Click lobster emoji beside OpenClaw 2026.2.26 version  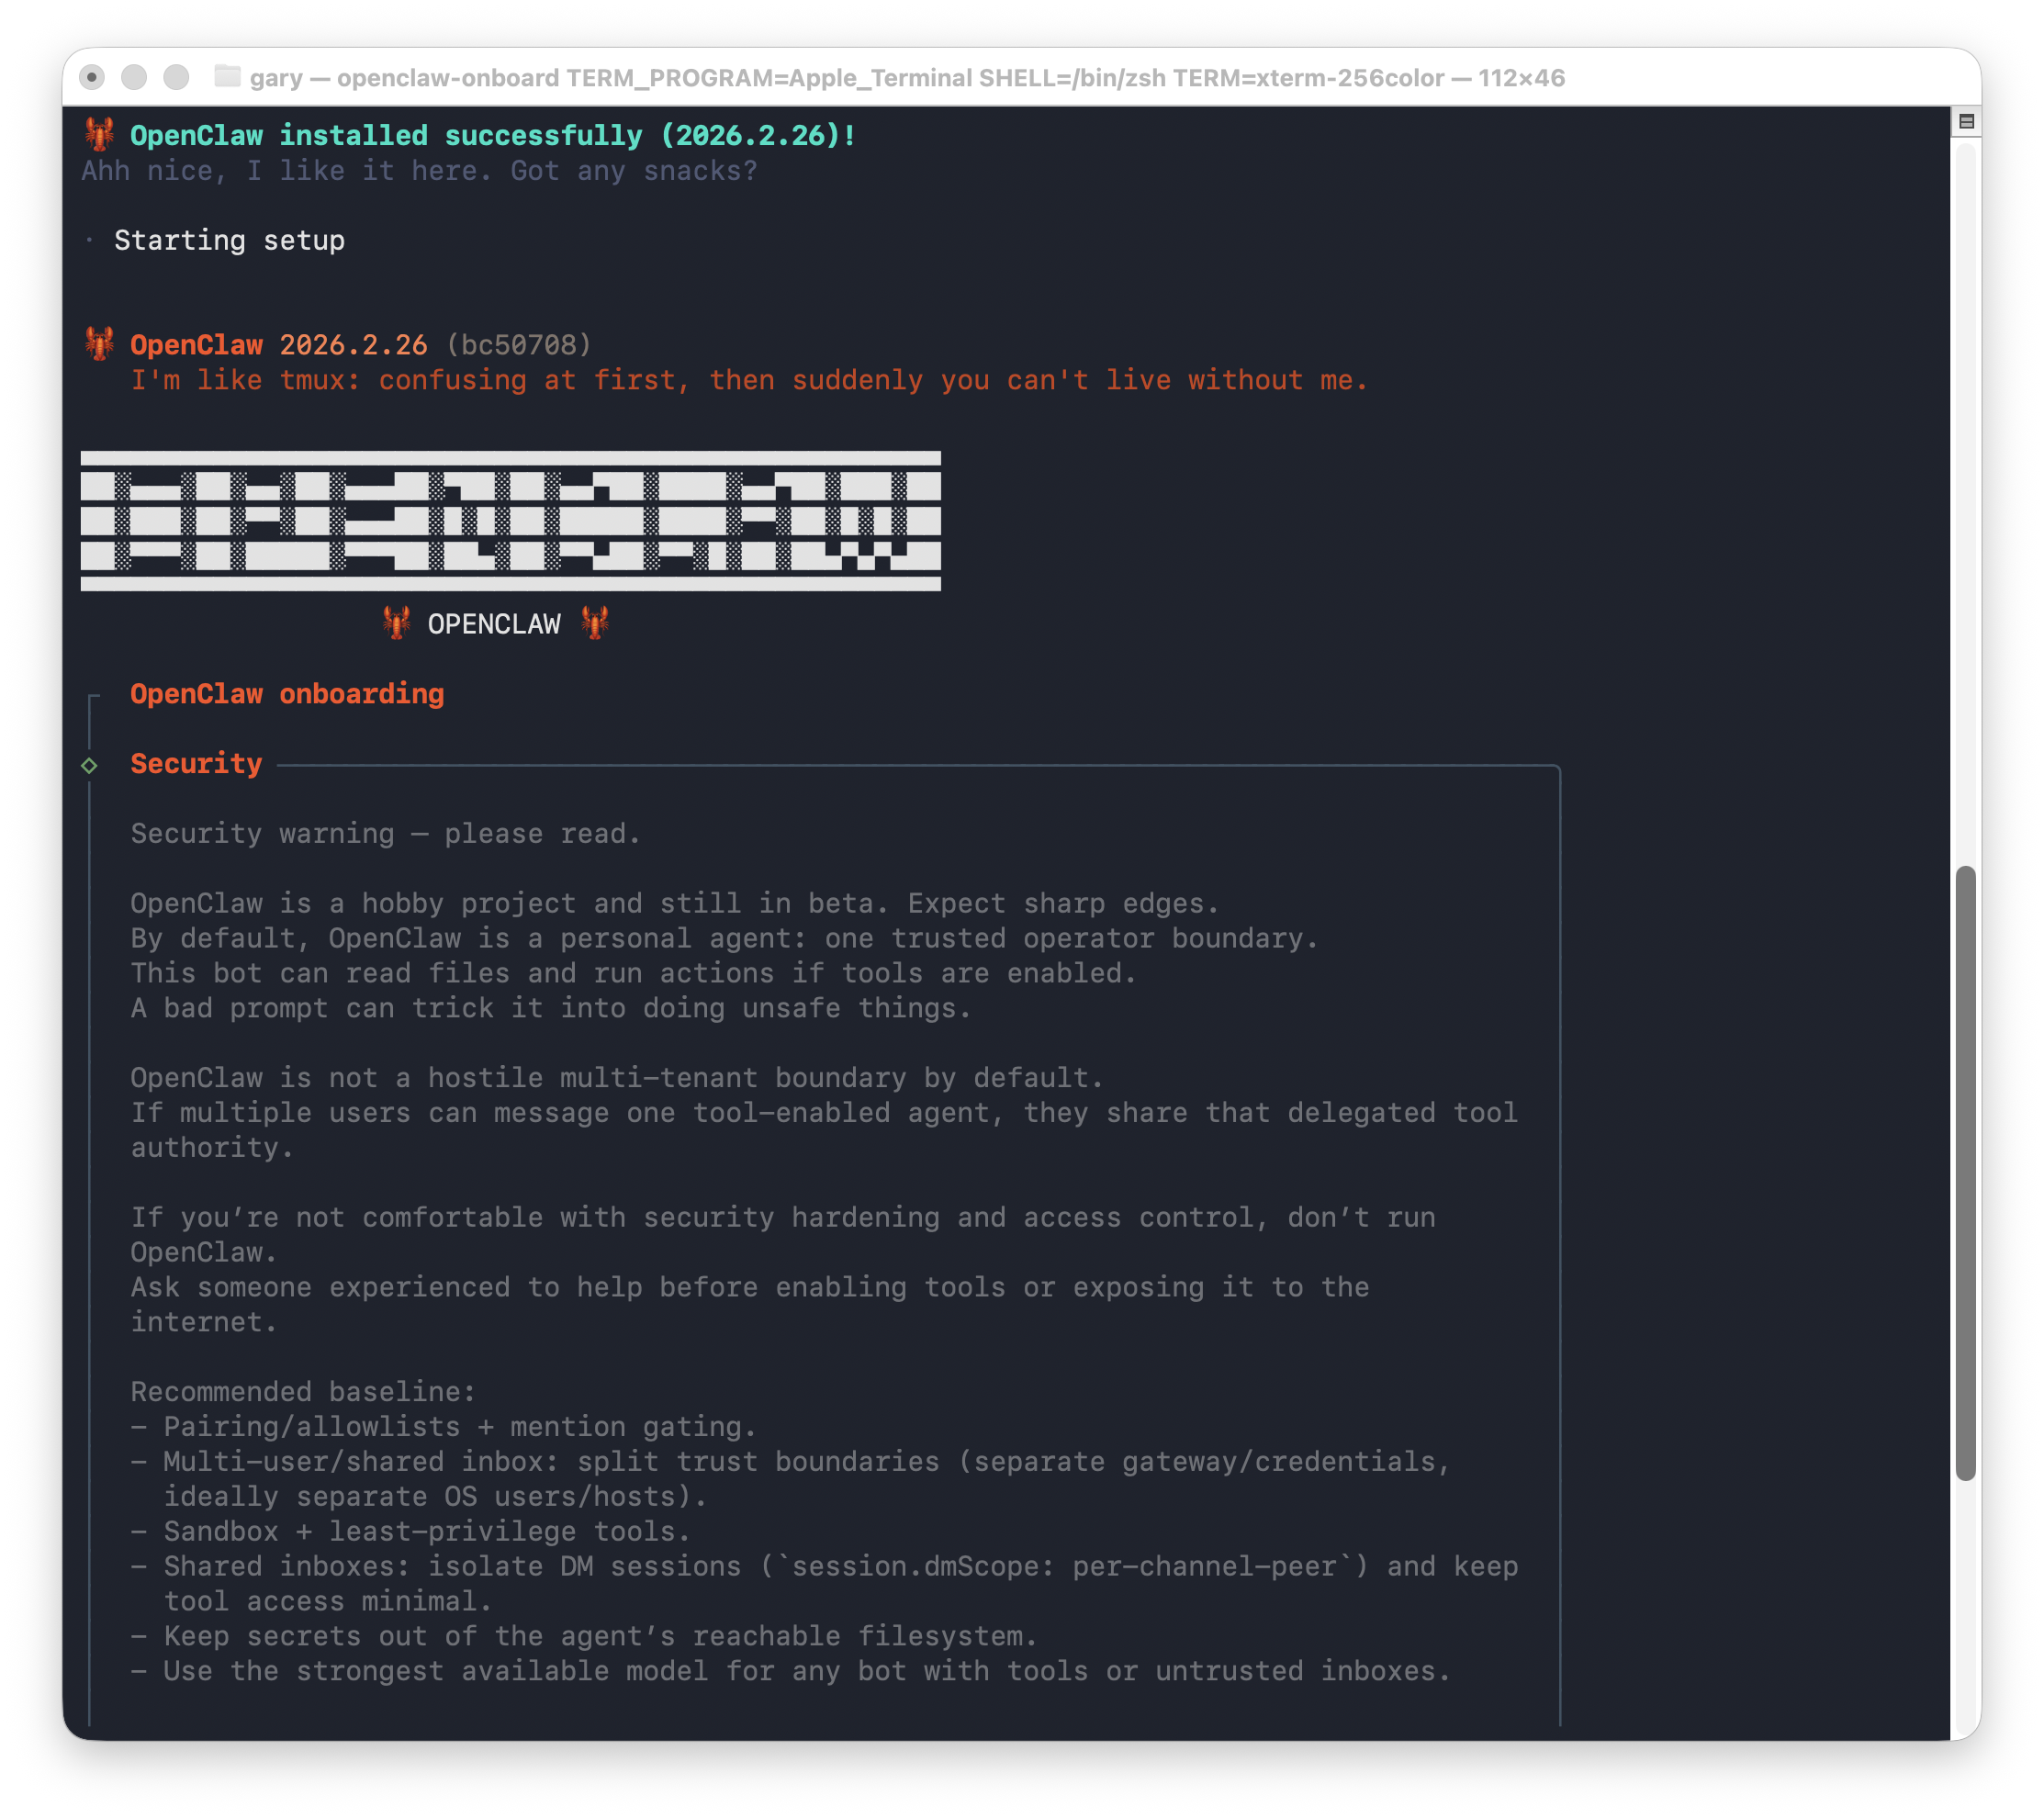(99, 344)
